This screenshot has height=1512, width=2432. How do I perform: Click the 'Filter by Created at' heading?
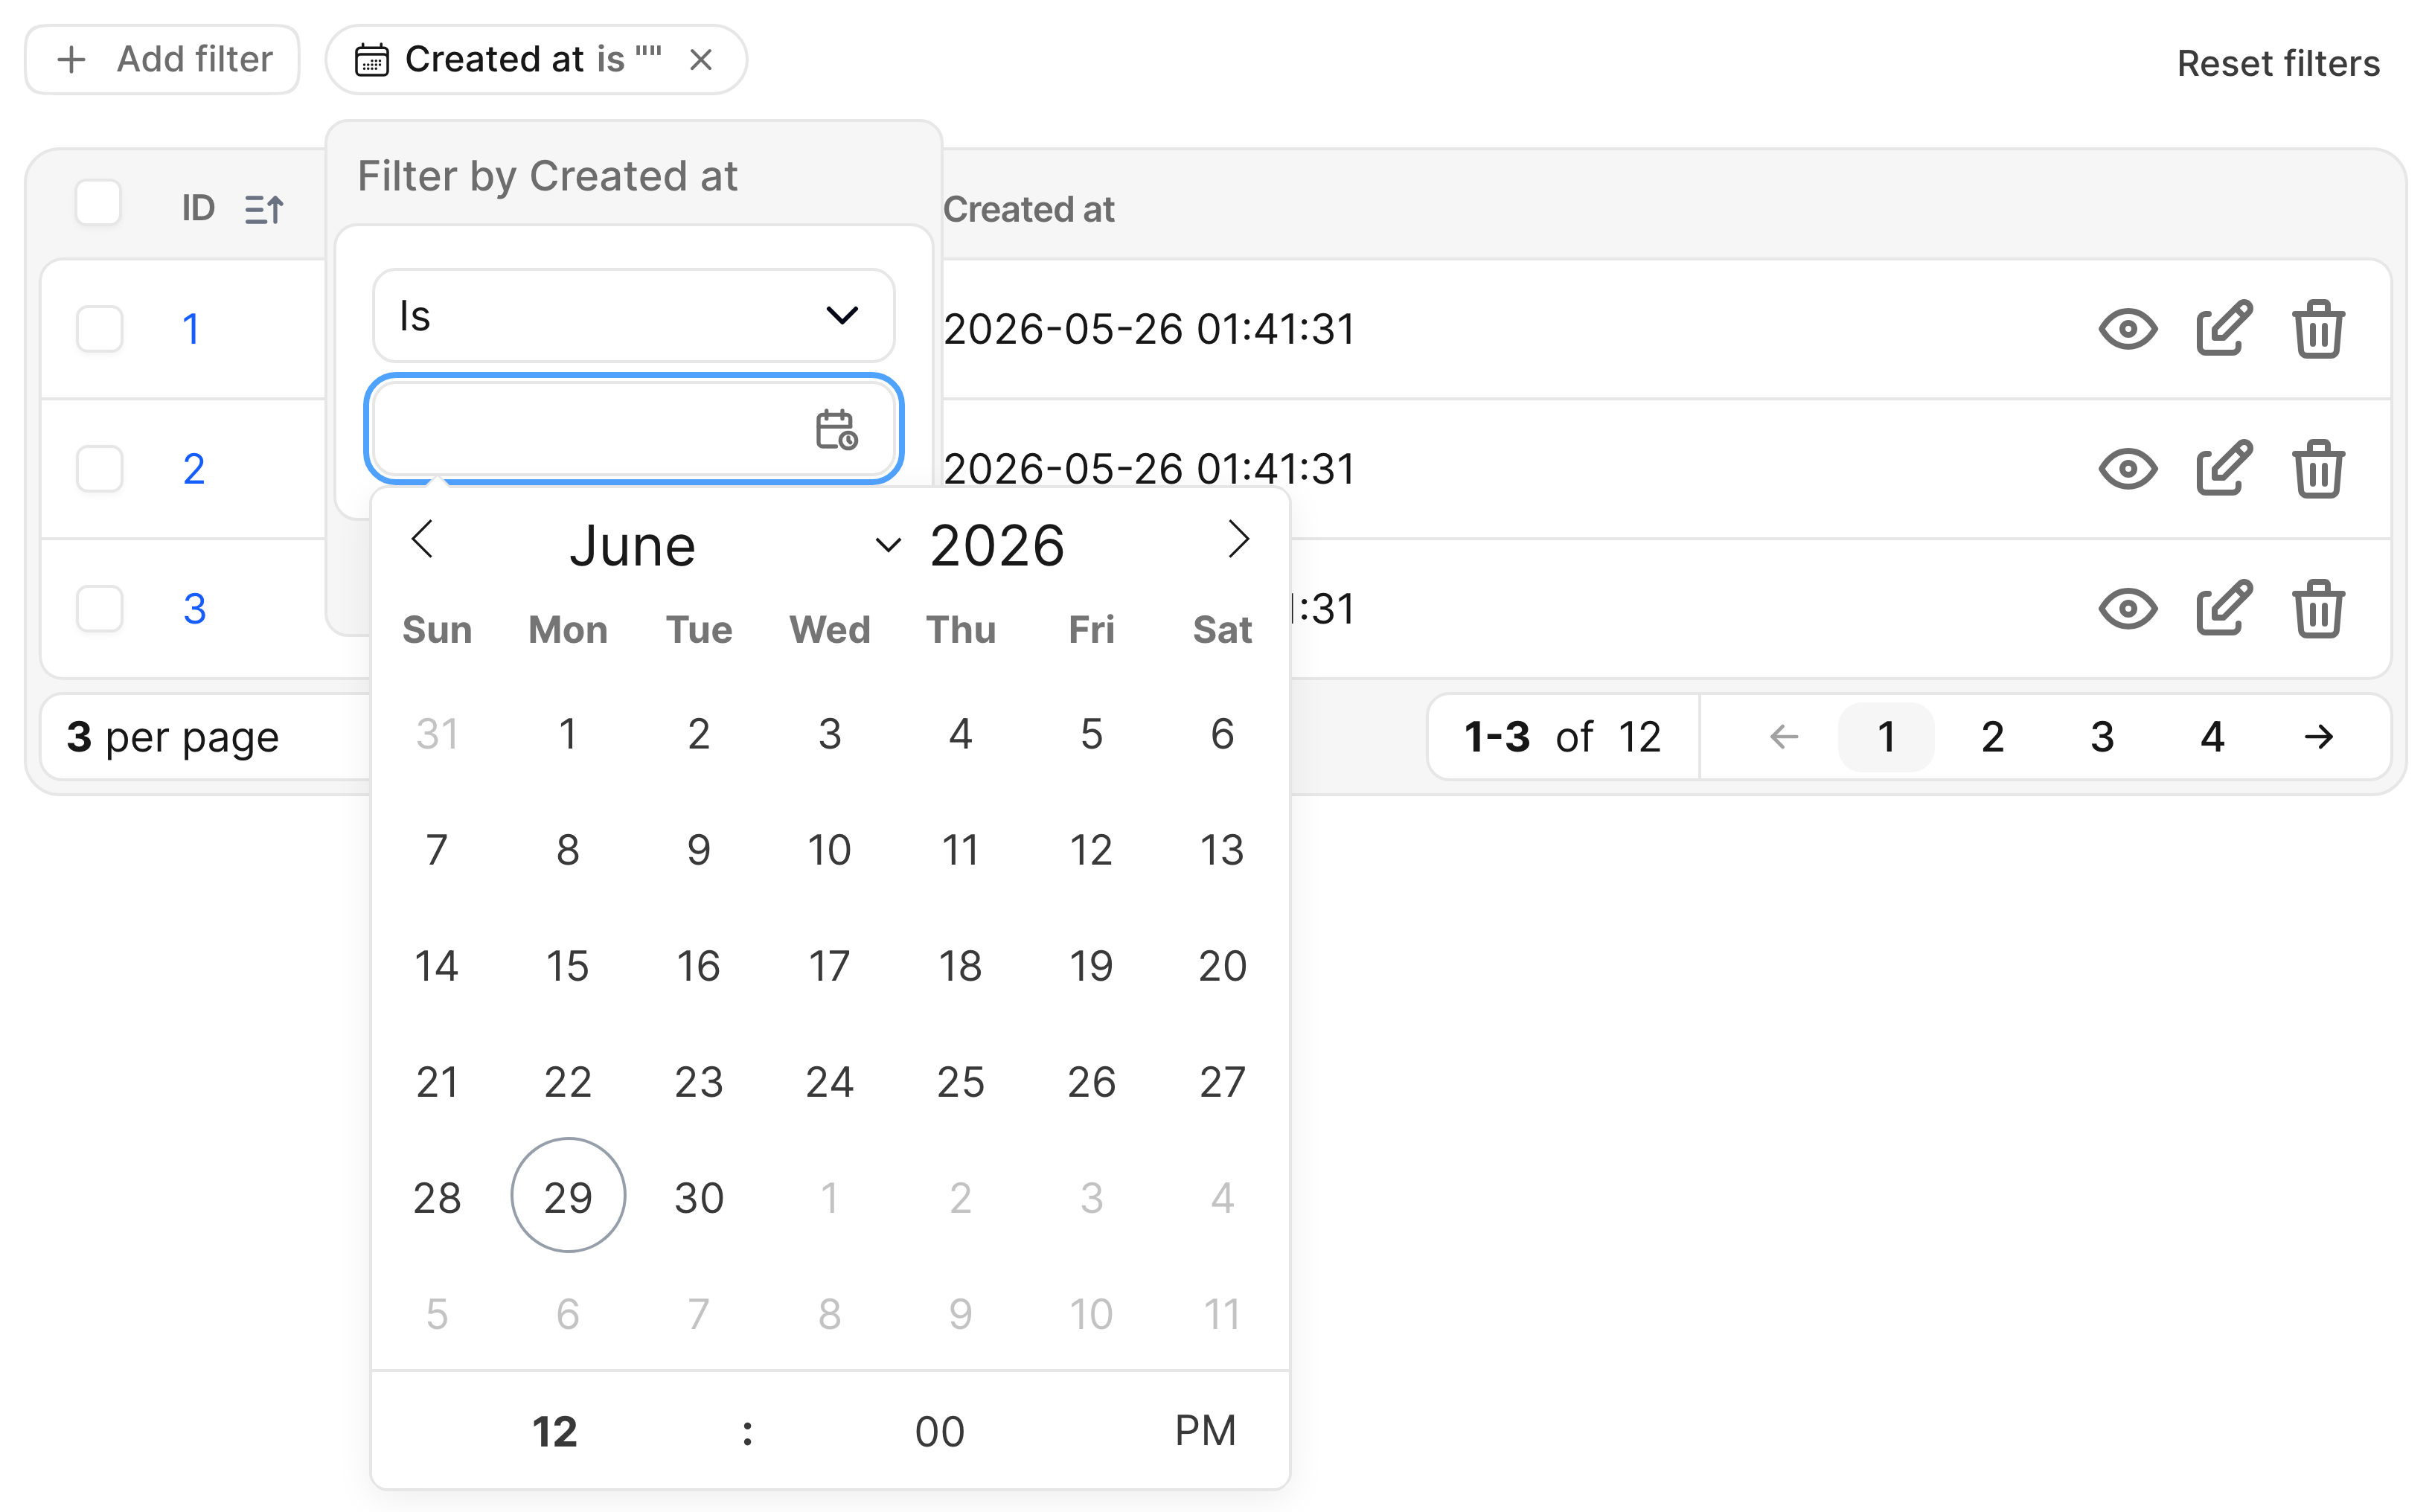547,176
